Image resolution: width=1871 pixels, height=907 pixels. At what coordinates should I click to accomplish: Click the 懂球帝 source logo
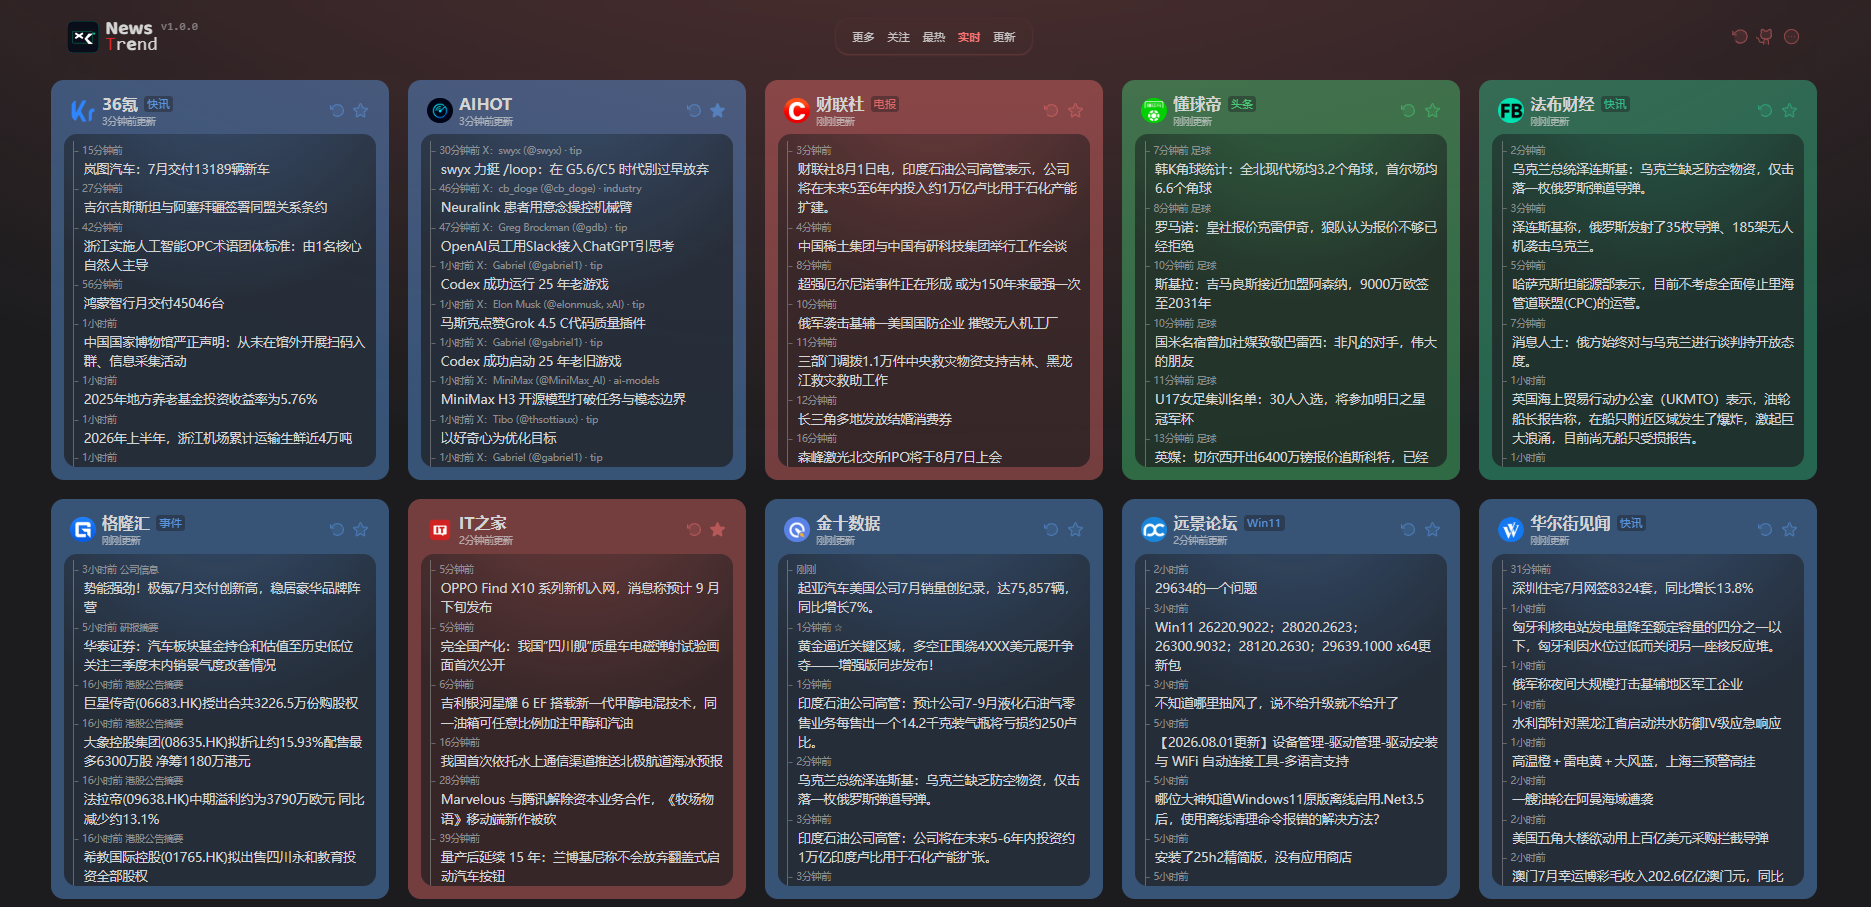(1154, 110)
